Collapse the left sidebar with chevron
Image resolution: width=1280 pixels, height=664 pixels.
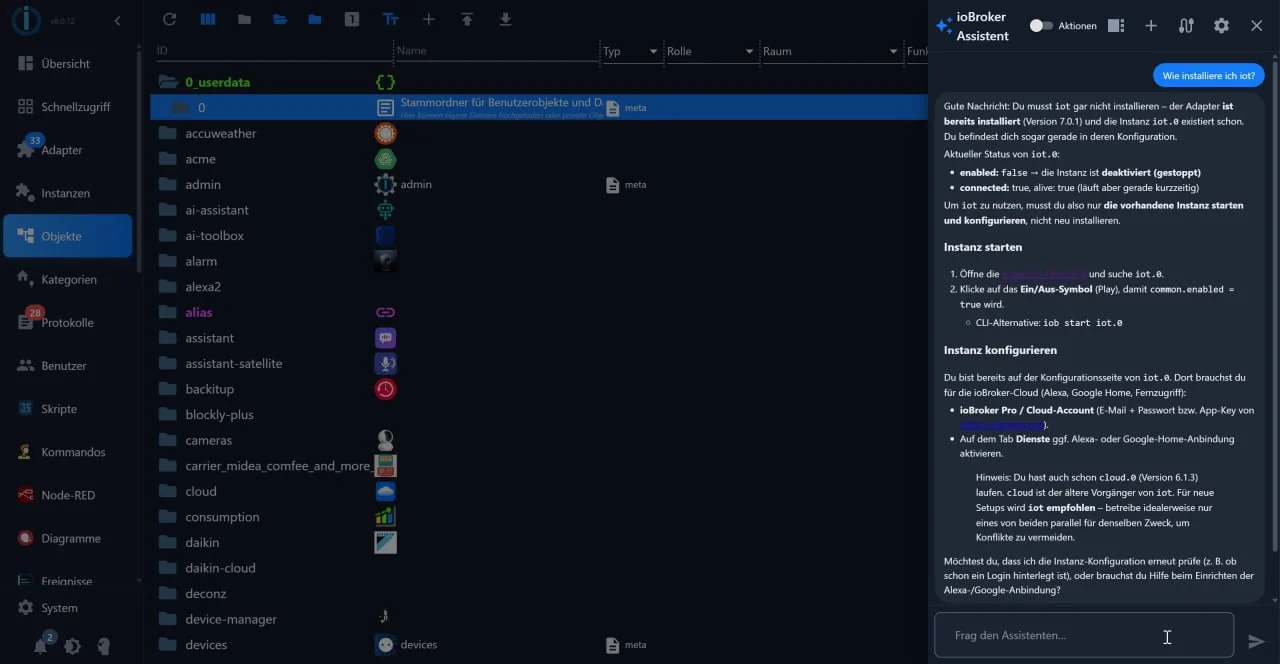(x=117, y=20)
